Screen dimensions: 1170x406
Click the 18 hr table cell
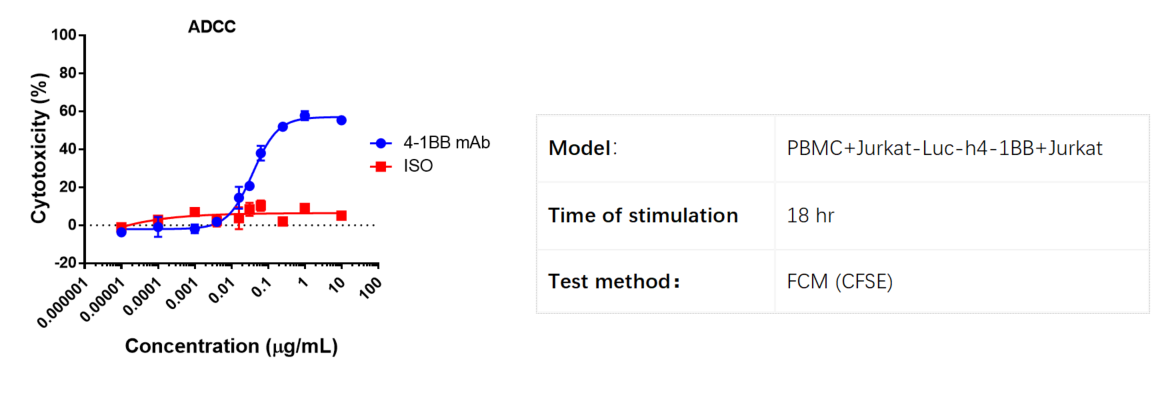[962, 216]
